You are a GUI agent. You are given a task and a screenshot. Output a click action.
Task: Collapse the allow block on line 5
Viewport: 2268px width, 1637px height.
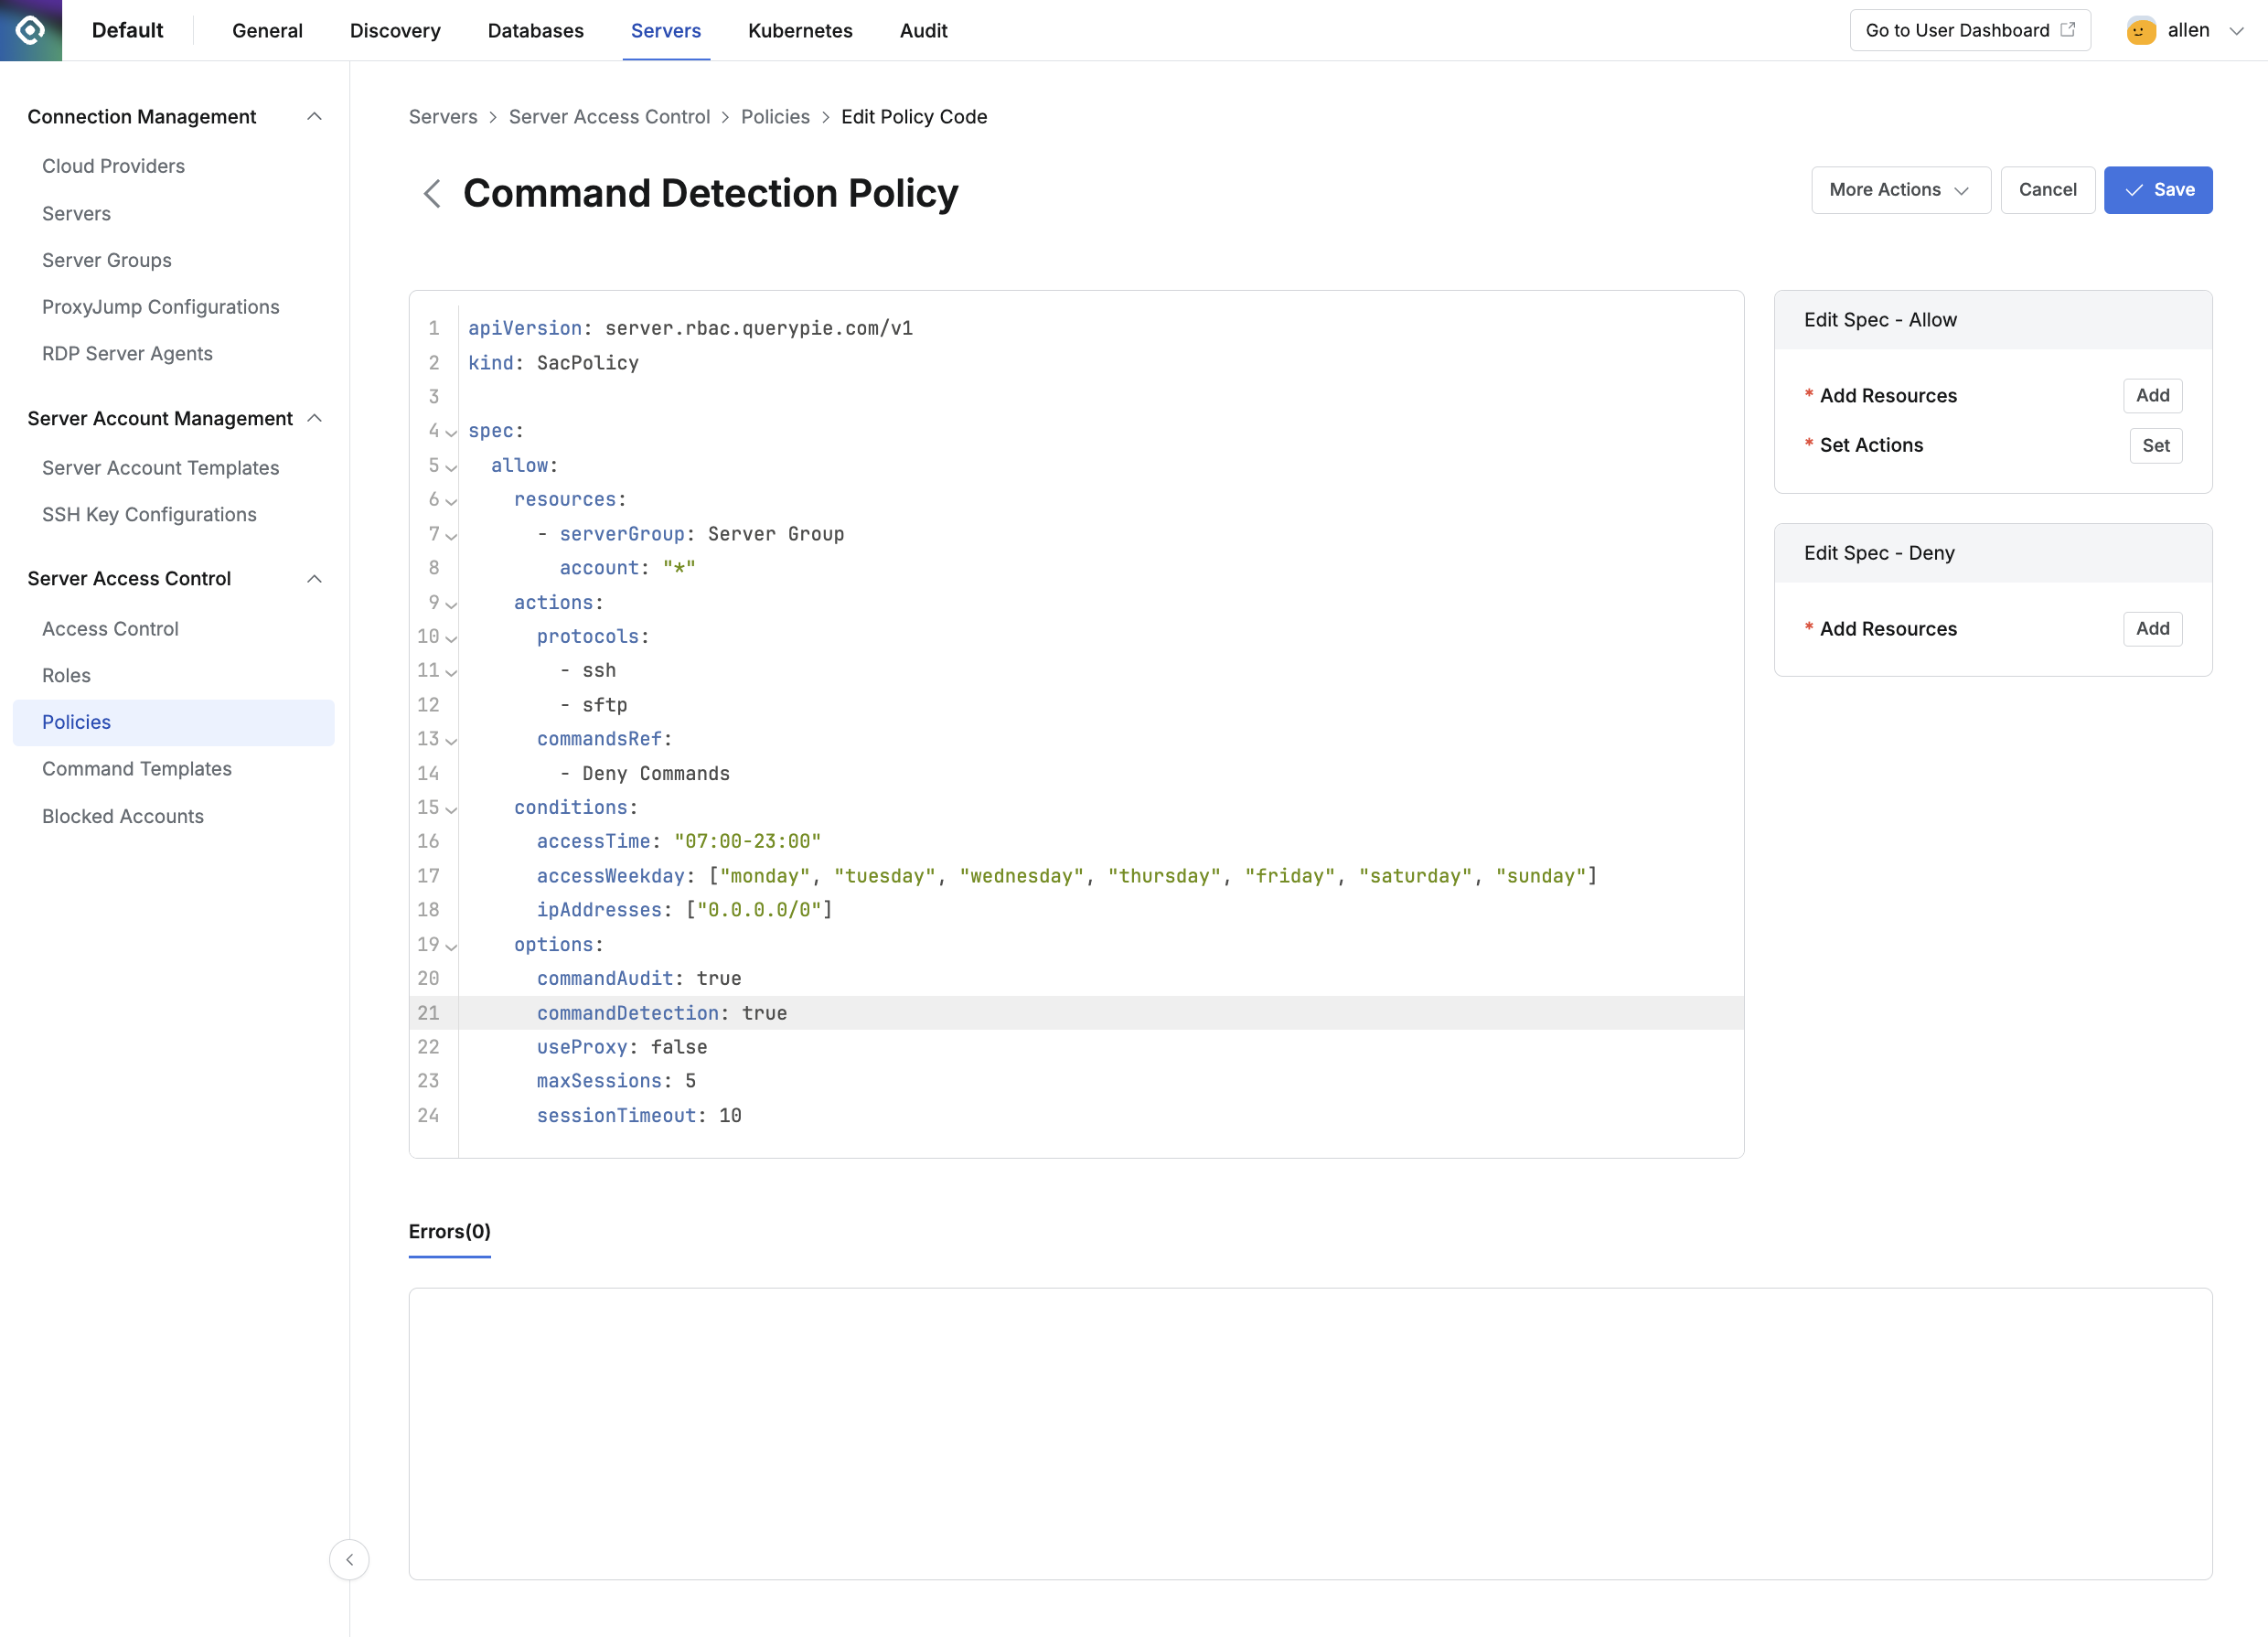[450, 467]
